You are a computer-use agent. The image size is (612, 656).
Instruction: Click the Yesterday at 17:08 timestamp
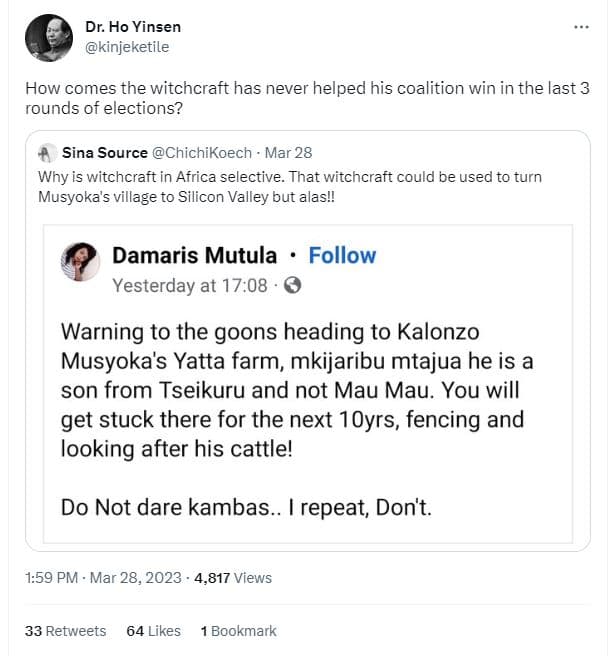(189, 285)
